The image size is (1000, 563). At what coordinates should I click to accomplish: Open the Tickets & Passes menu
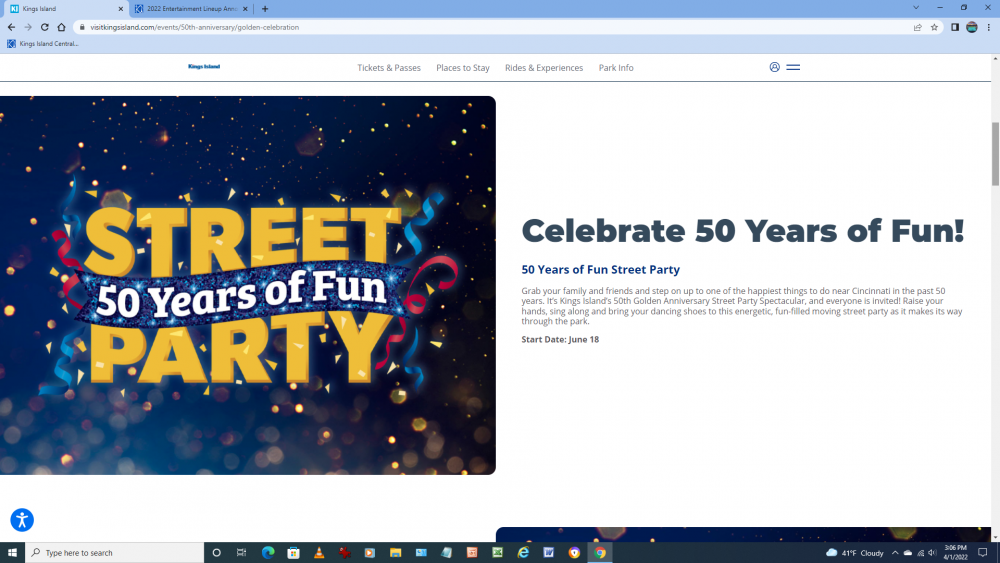pos(389,68)
